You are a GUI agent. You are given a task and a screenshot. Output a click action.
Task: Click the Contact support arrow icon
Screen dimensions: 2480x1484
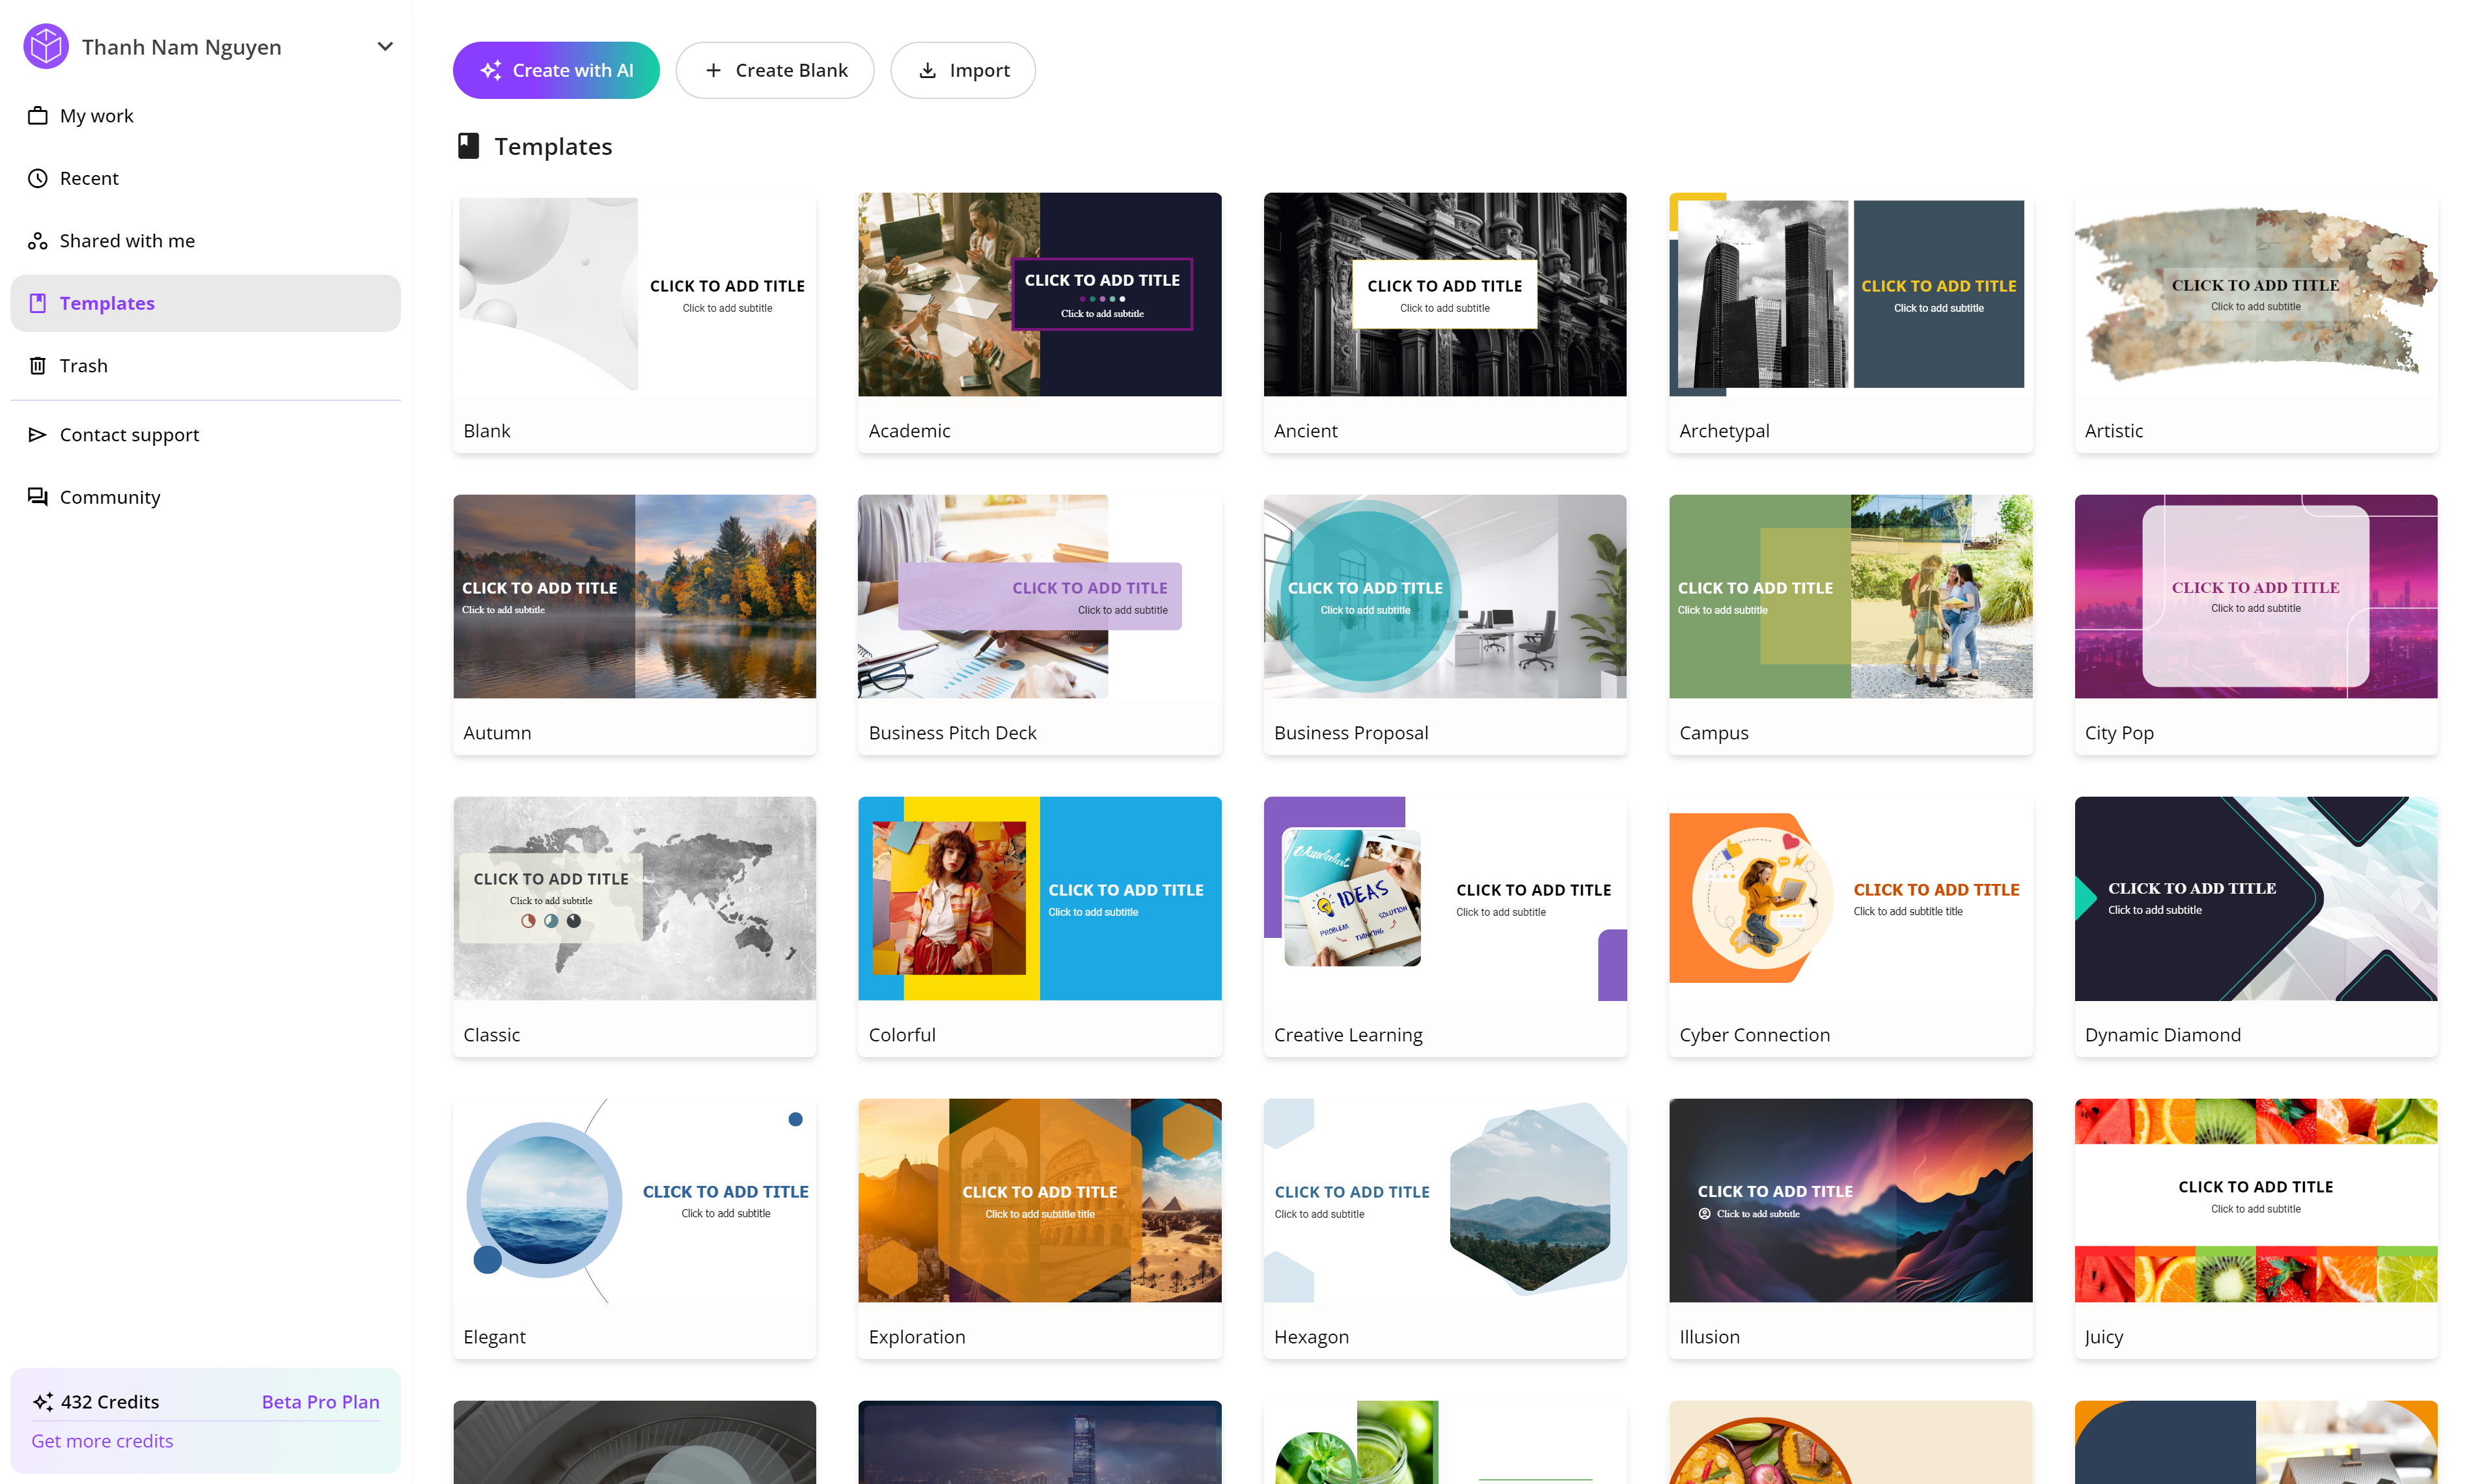click(38, 435)
